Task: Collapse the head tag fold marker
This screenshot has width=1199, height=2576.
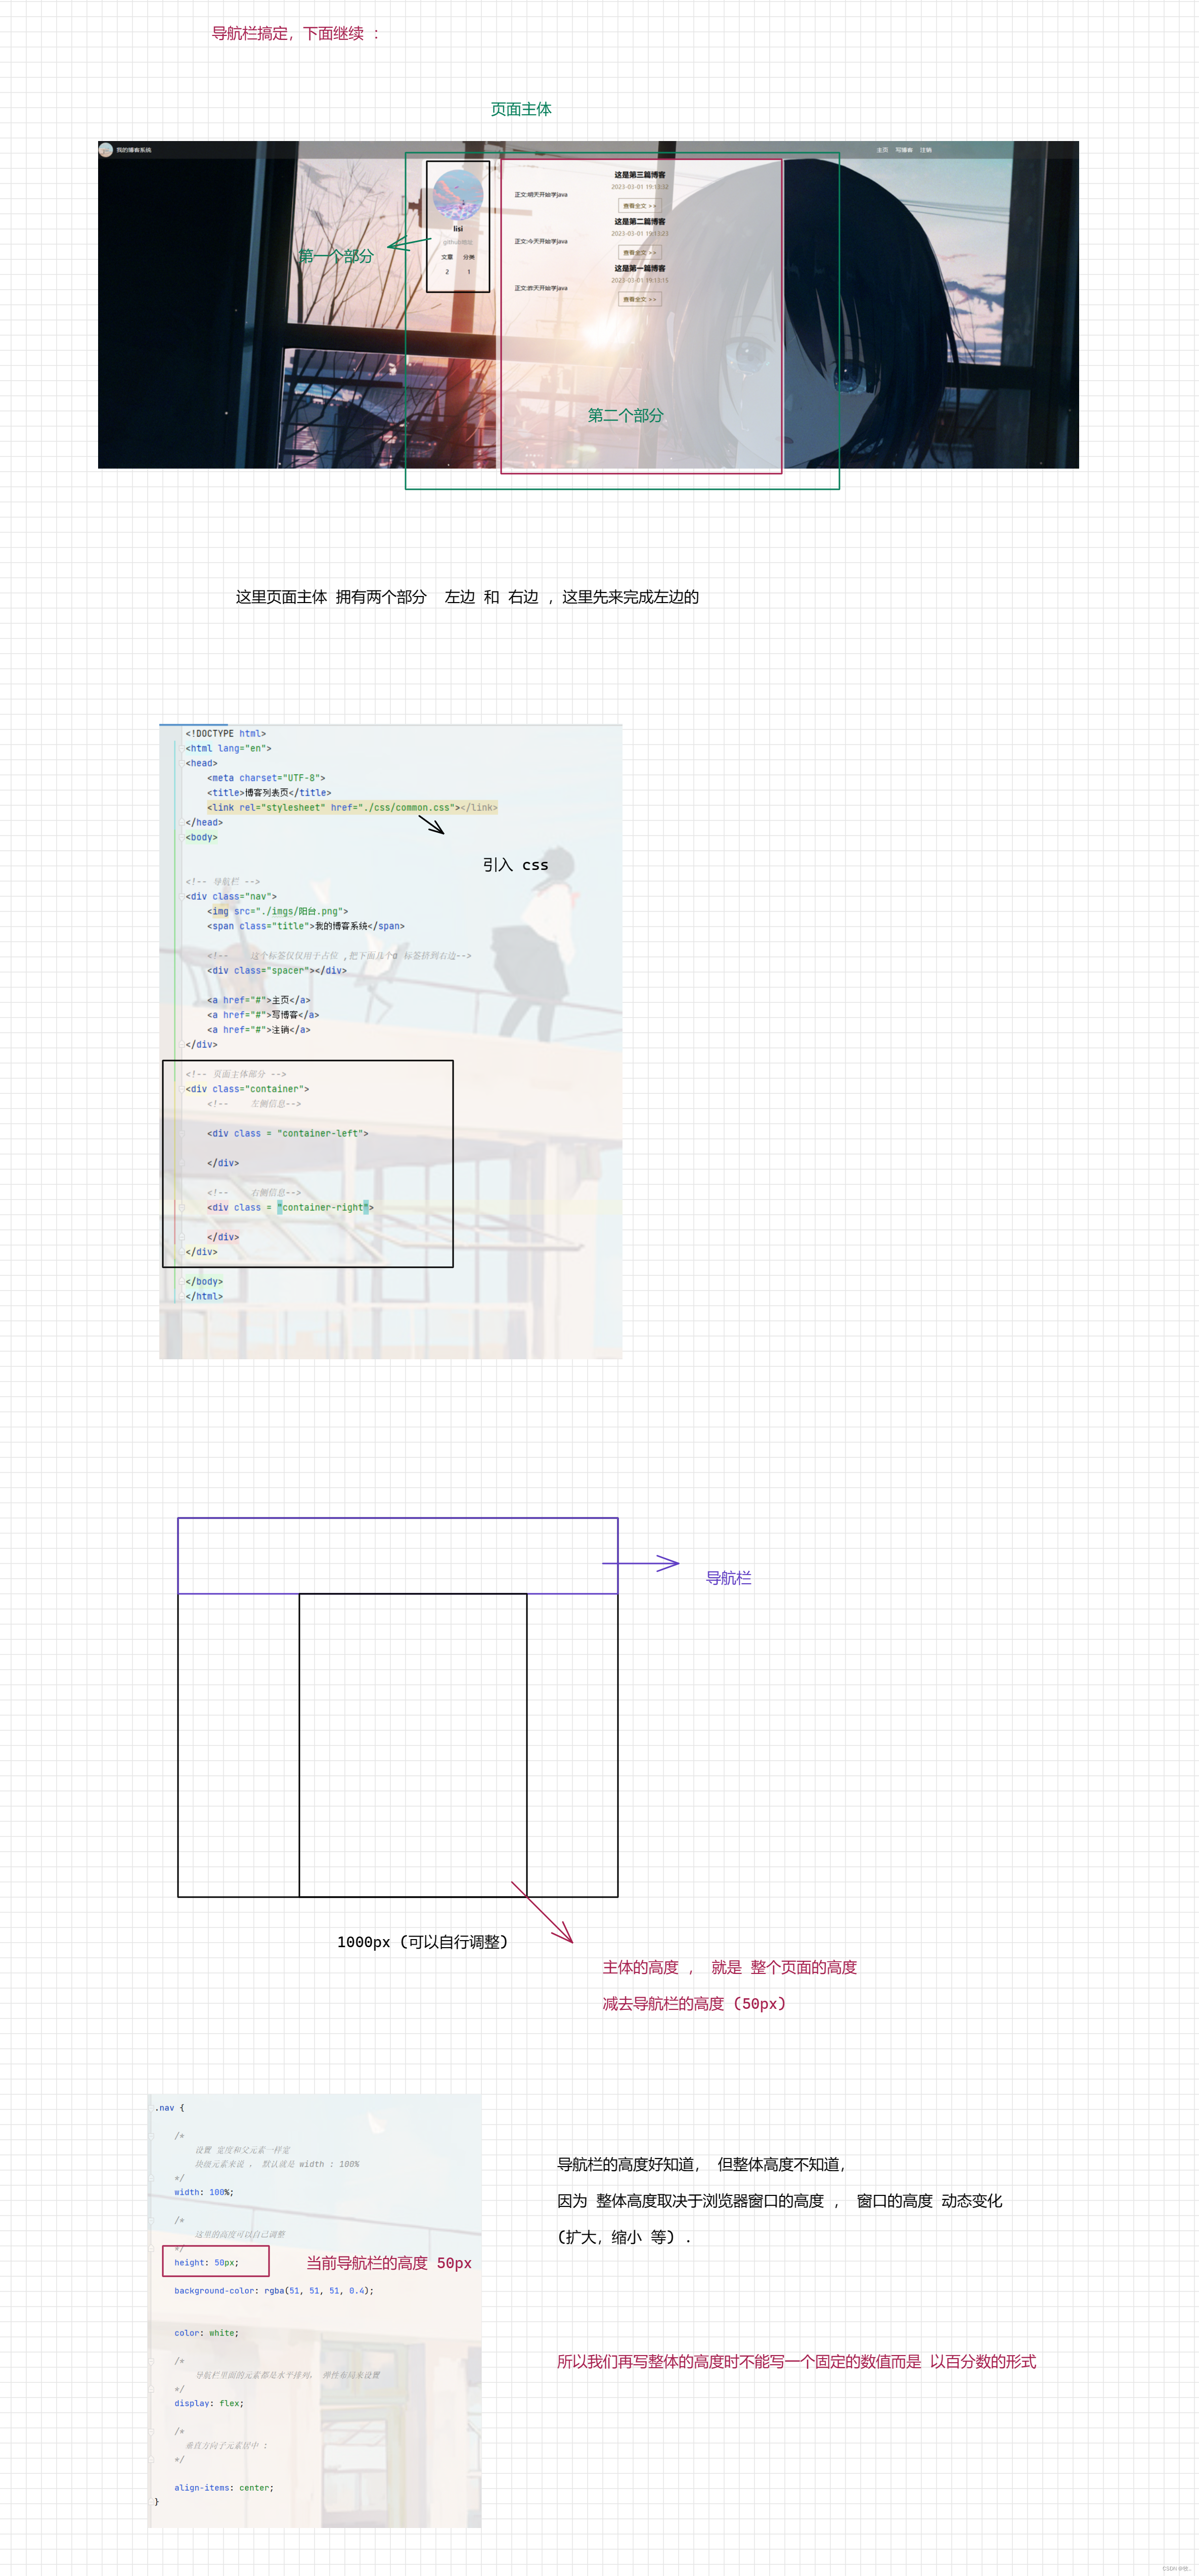Action: (x=182, y=763)
